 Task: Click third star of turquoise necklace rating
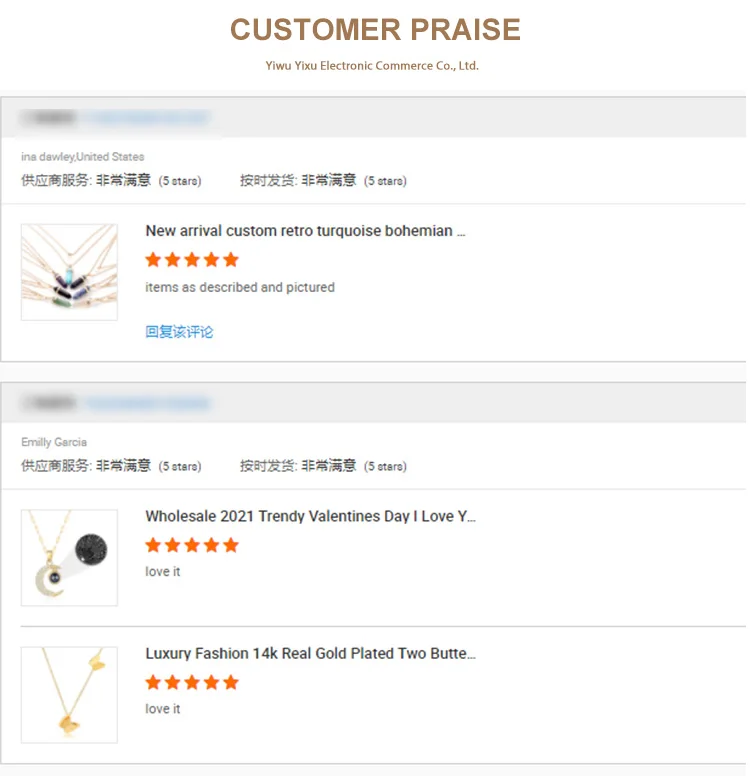tap(192, 260)
